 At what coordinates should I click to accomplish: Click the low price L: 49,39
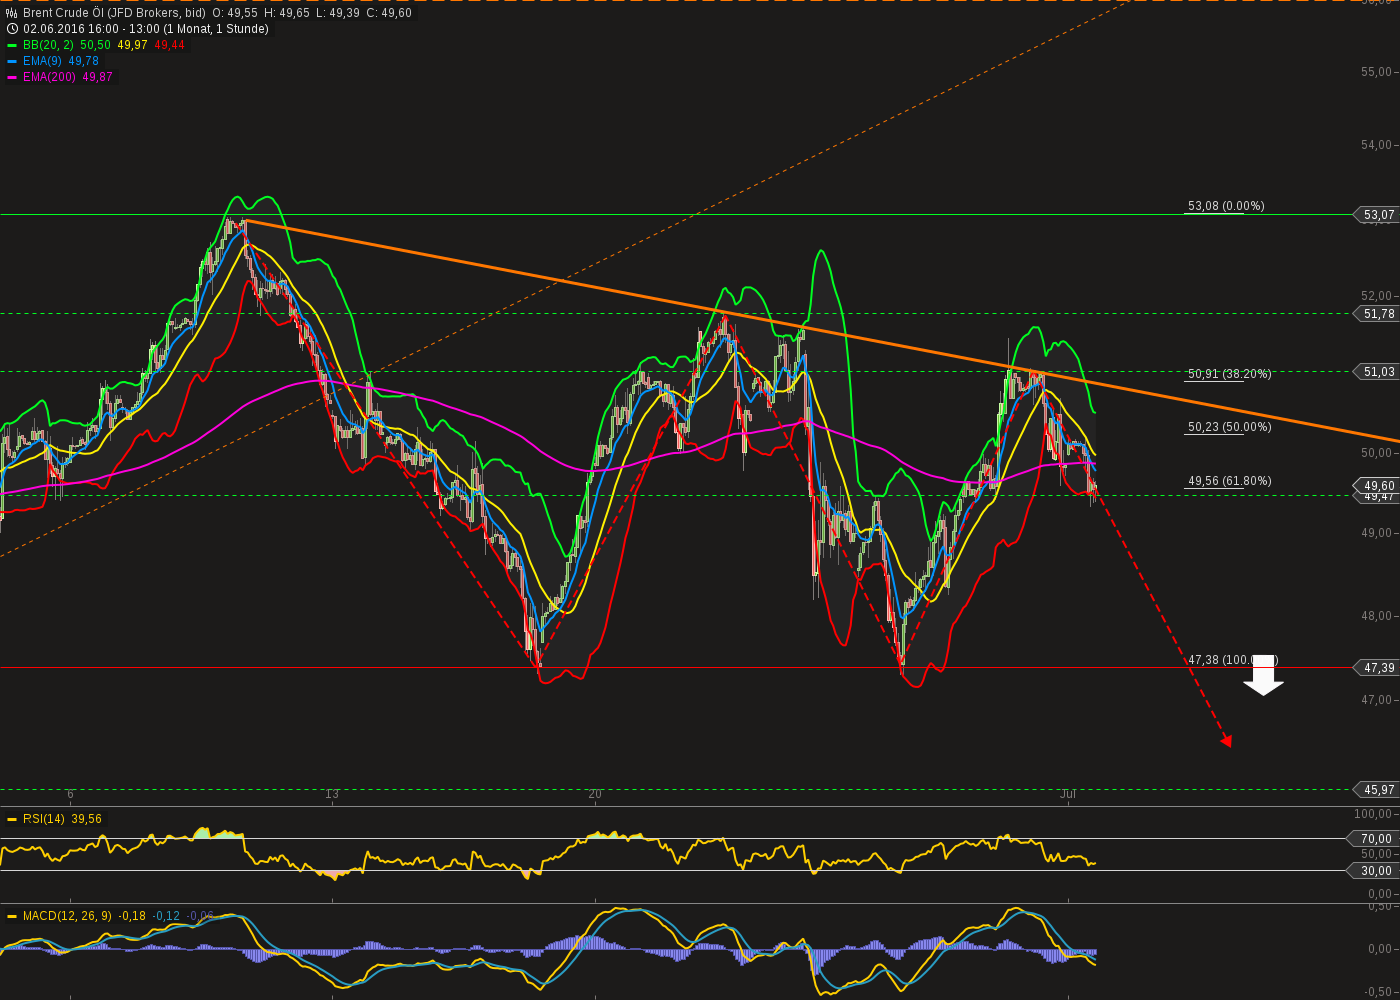[x=336, y=13]
